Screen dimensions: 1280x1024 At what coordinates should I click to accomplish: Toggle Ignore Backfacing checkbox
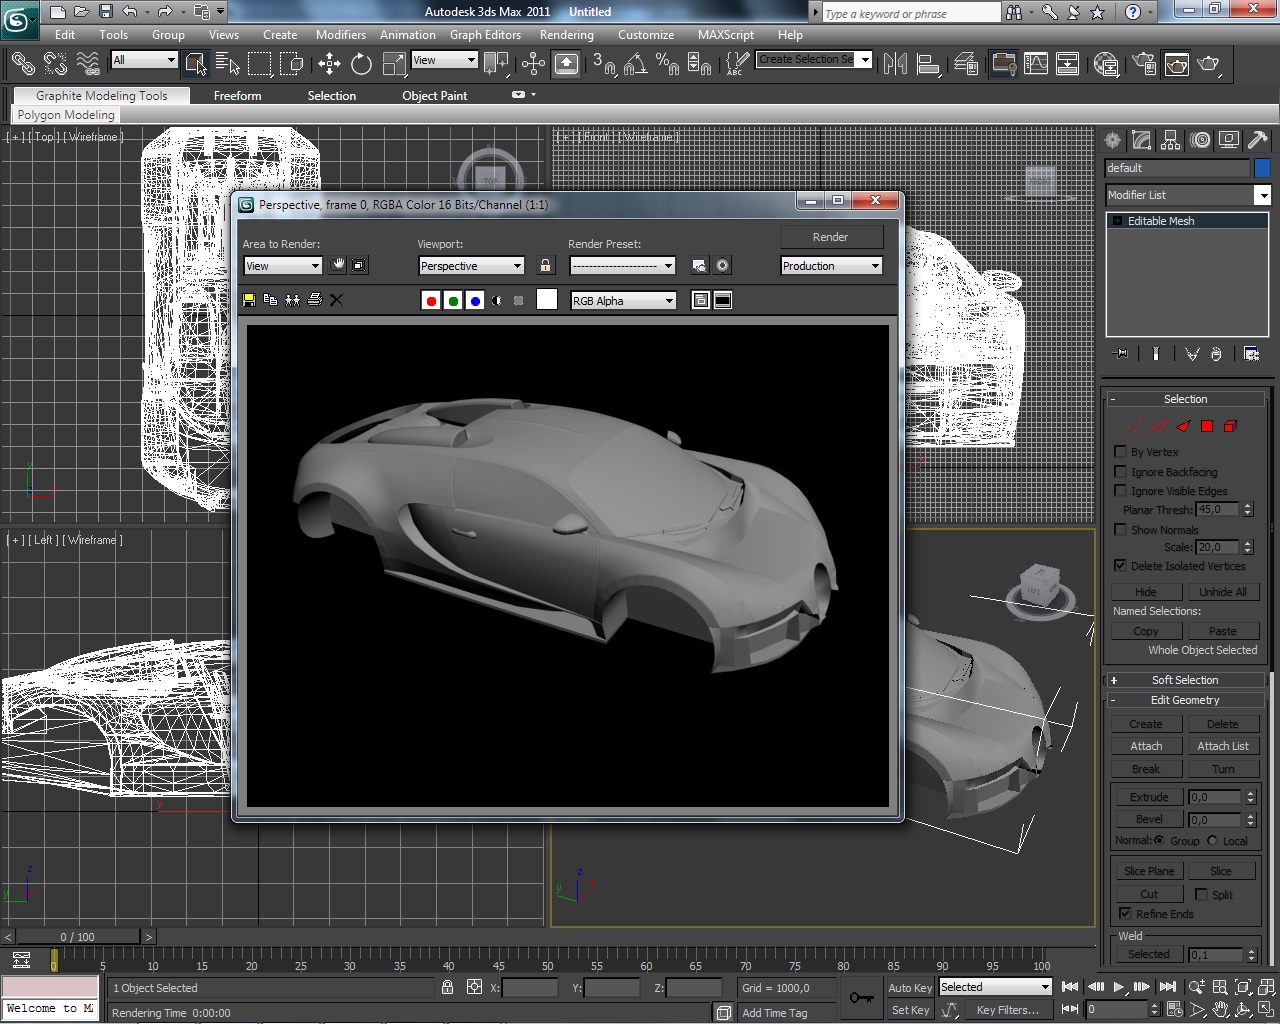(x=1121, y=472)
